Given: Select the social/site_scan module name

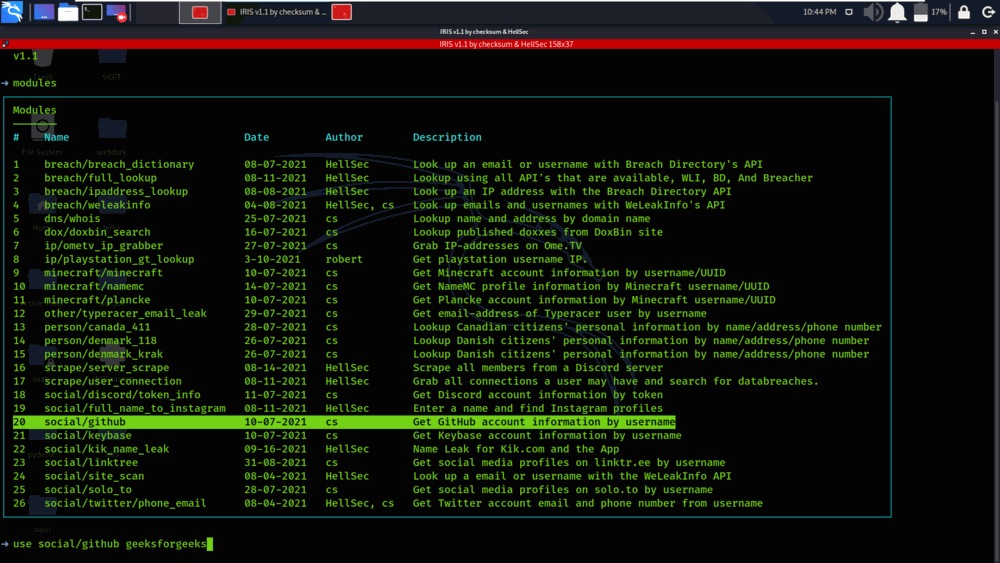Looking at the screenshot, I should 94,476.
